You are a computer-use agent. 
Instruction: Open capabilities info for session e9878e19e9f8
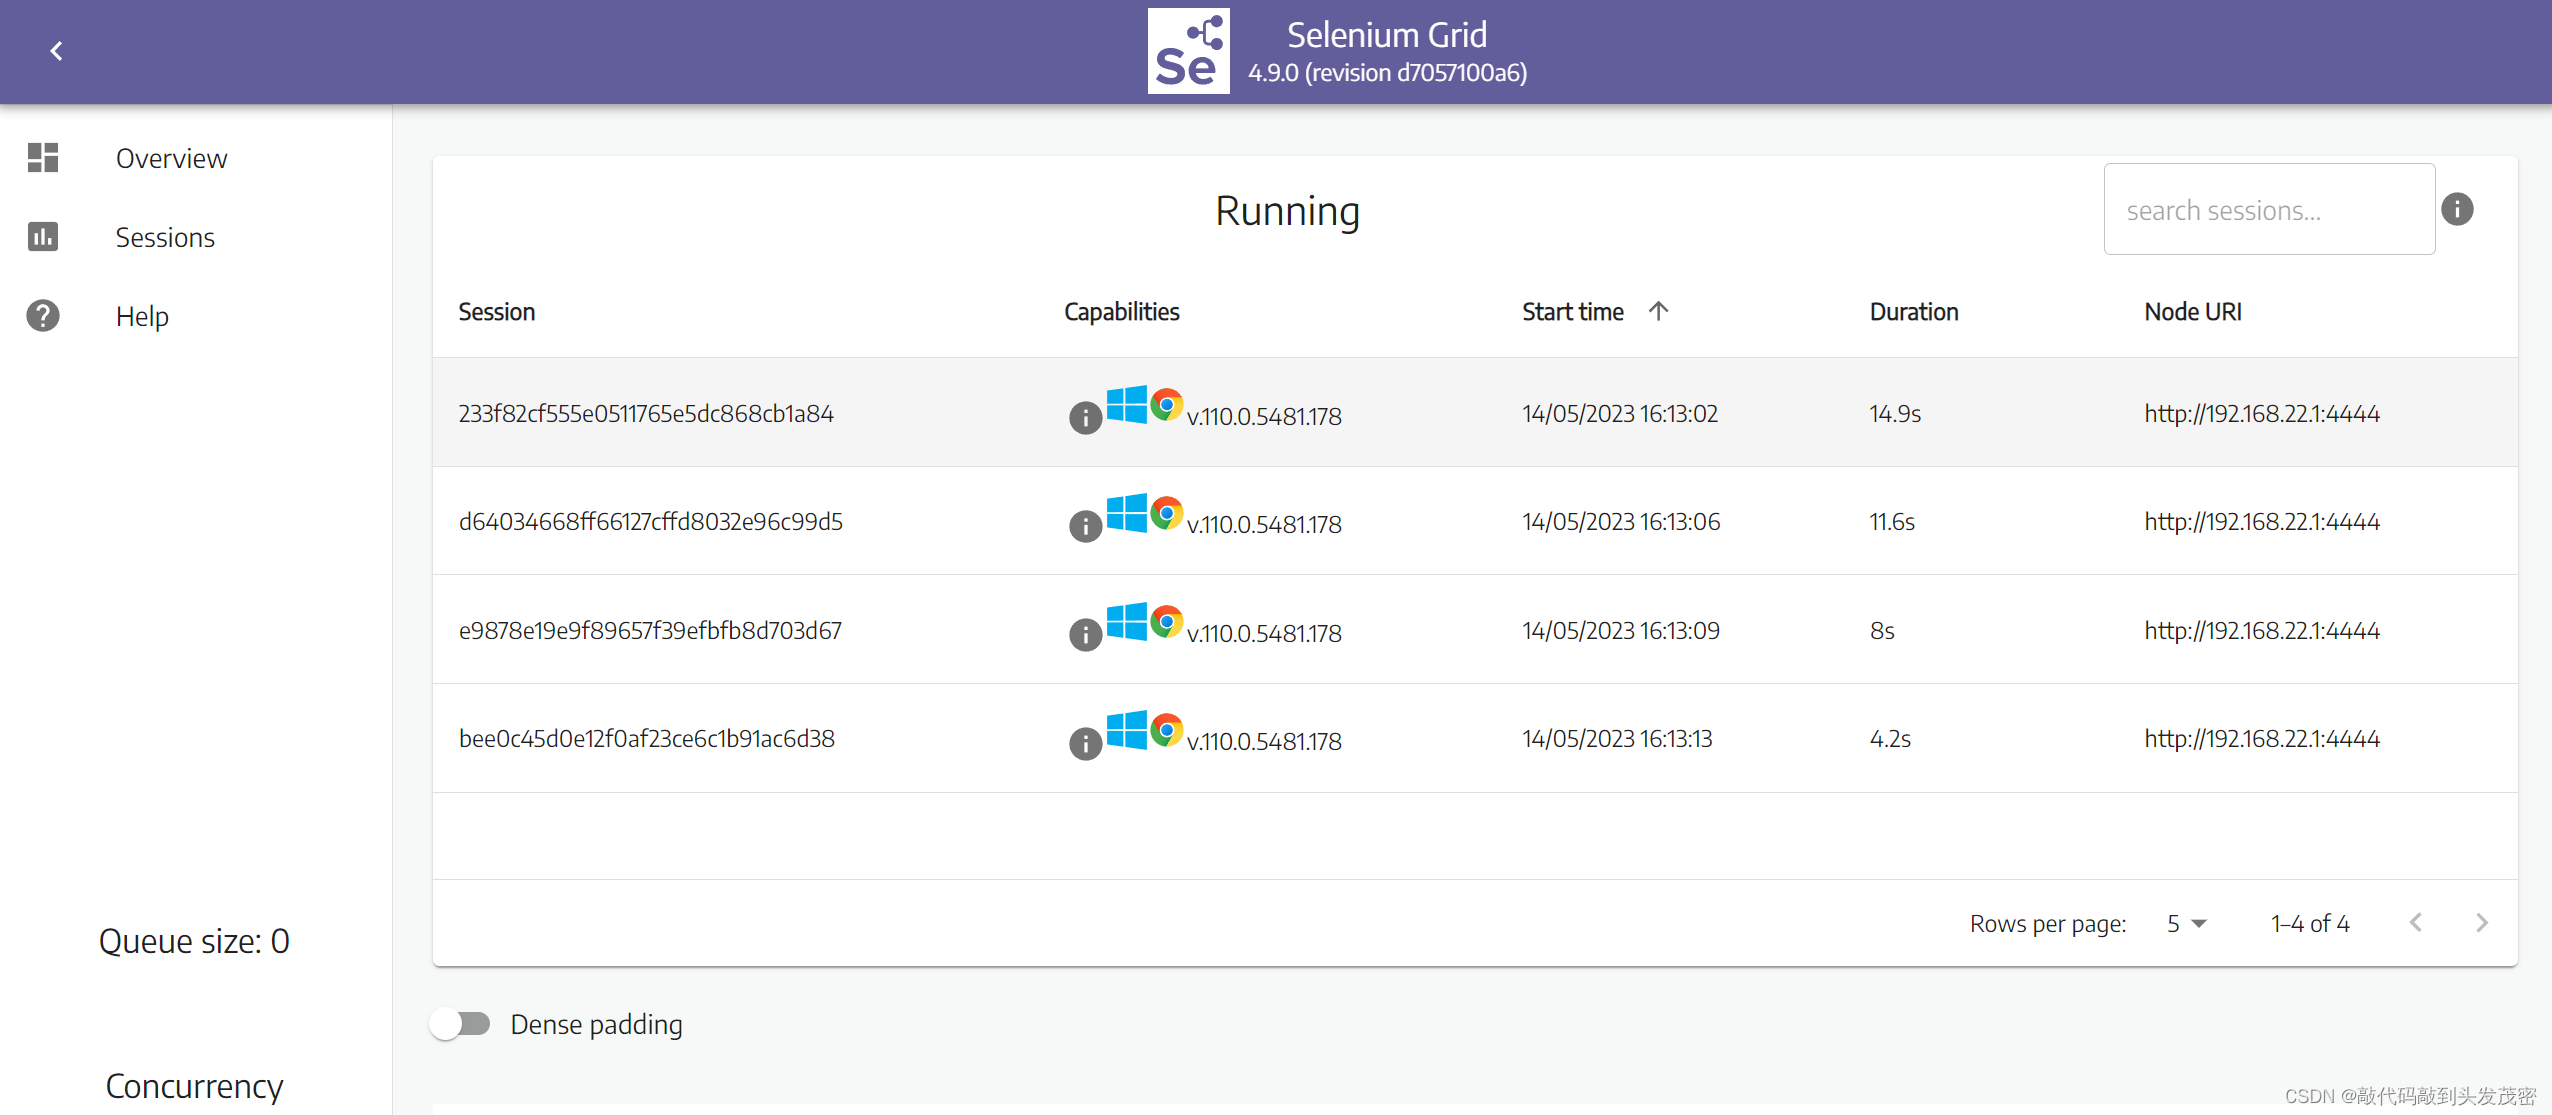pyautogui.click(x=1085, y=634)
